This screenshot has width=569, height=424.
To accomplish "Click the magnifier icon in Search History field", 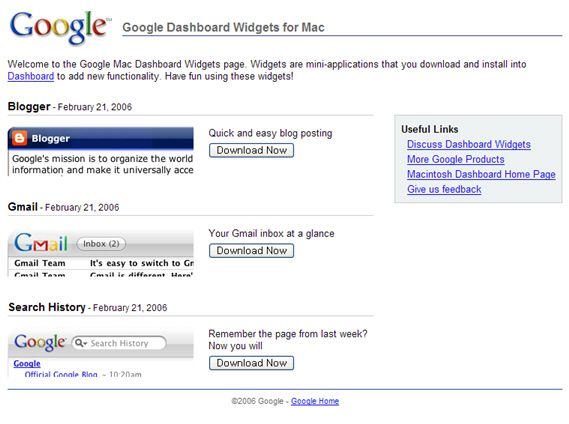I will click(x=80, y=343).
